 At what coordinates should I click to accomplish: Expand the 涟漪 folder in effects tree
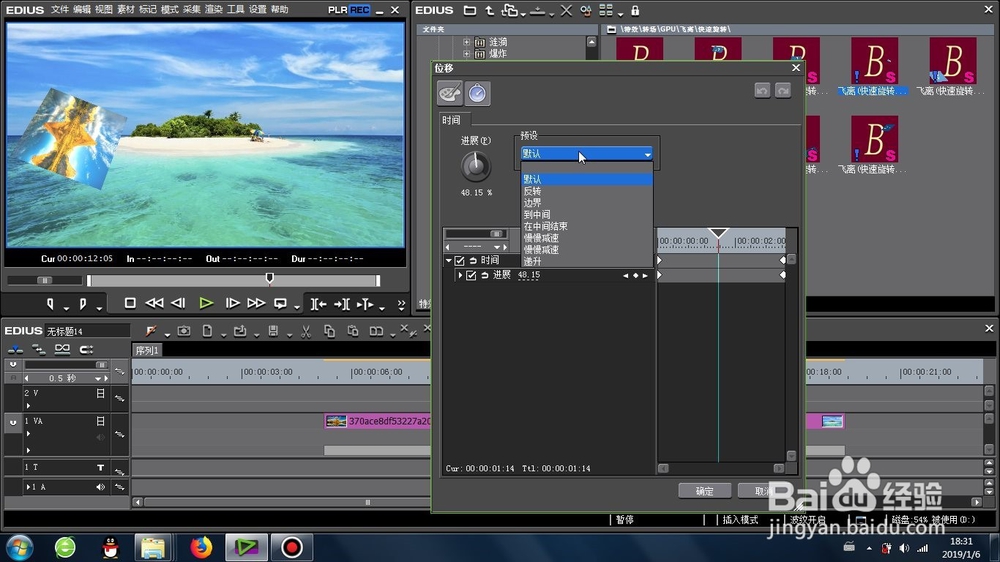(x=466, y=42)
